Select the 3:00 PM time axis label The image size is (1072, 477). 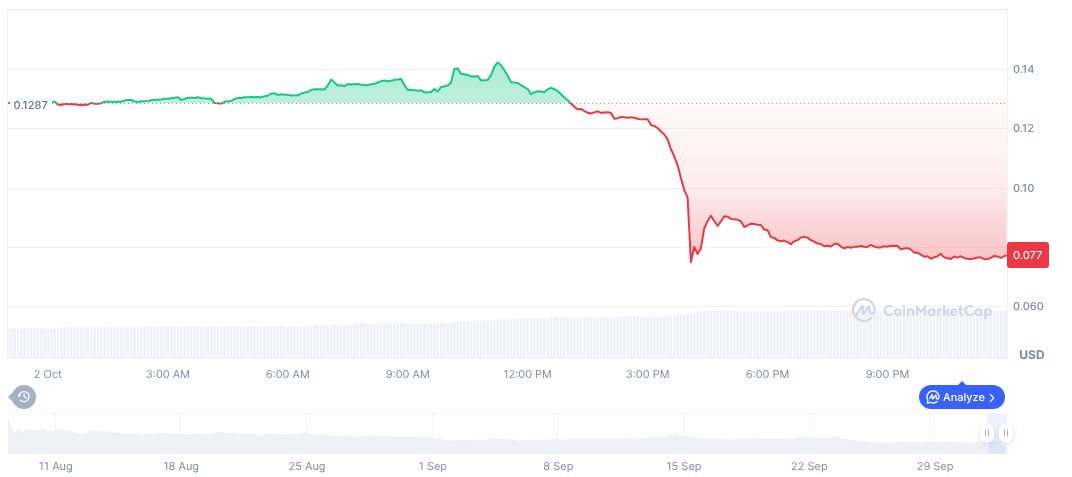click(647, 374)
